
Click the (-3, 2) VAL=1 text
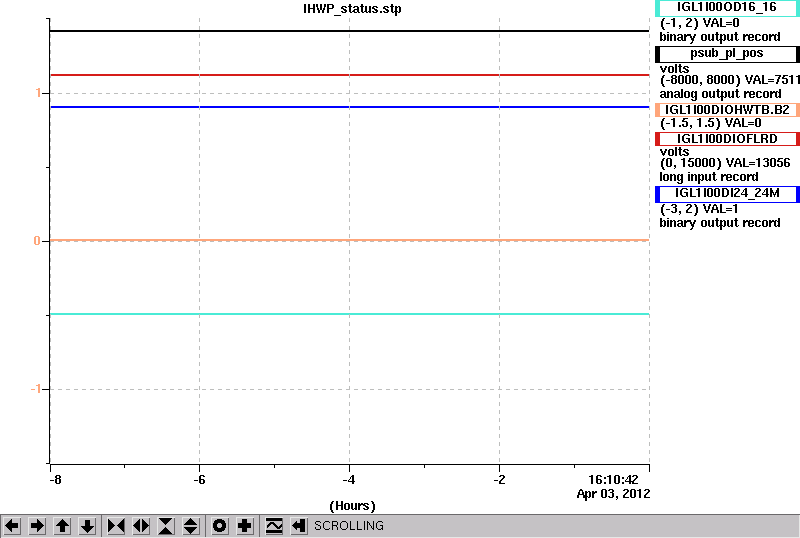point(699,209)
